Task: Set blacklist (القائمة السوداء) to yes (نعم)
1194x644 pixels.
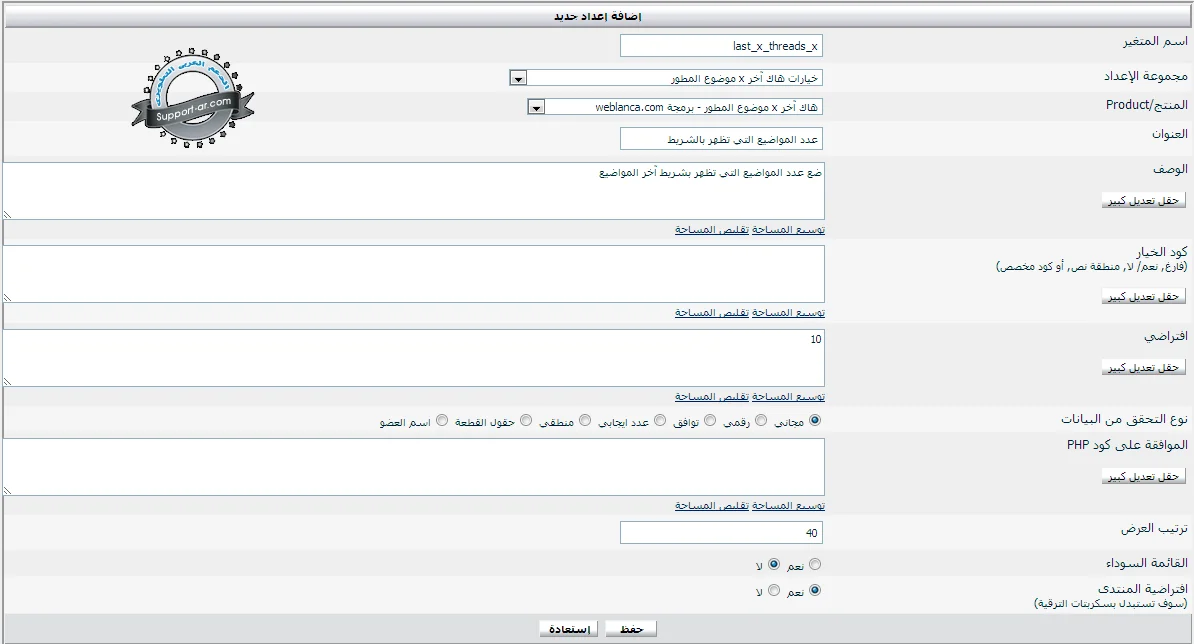Action: pos(815,565)
